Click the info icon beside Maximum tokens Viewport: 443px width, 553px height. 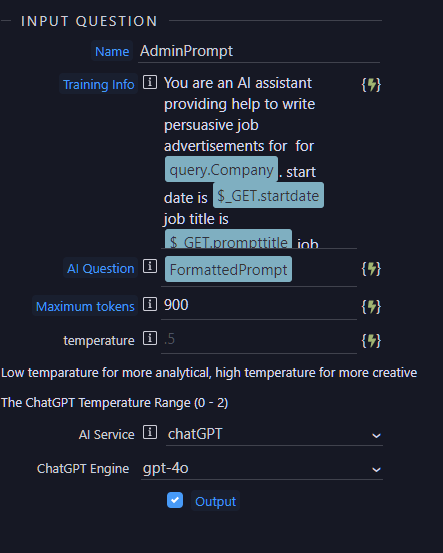pyautogui.click(x=150, y=304)
